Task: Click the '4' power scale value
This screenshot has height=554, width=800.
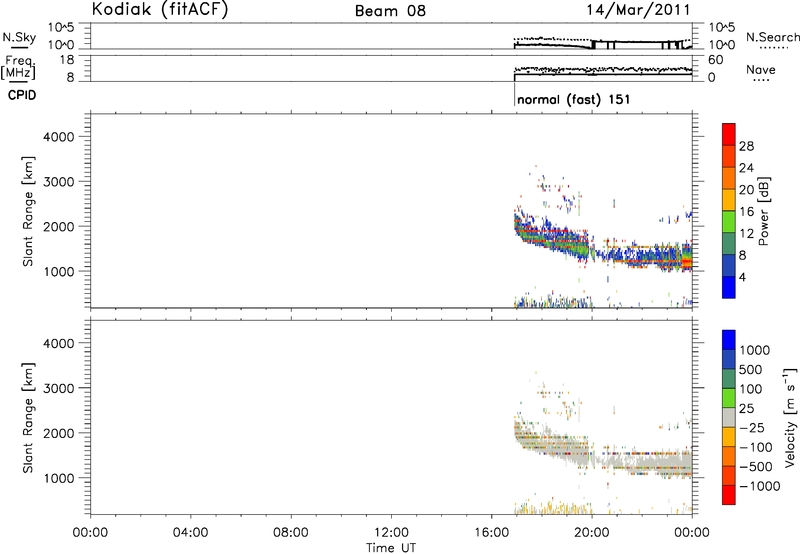Action: (742, 277)
